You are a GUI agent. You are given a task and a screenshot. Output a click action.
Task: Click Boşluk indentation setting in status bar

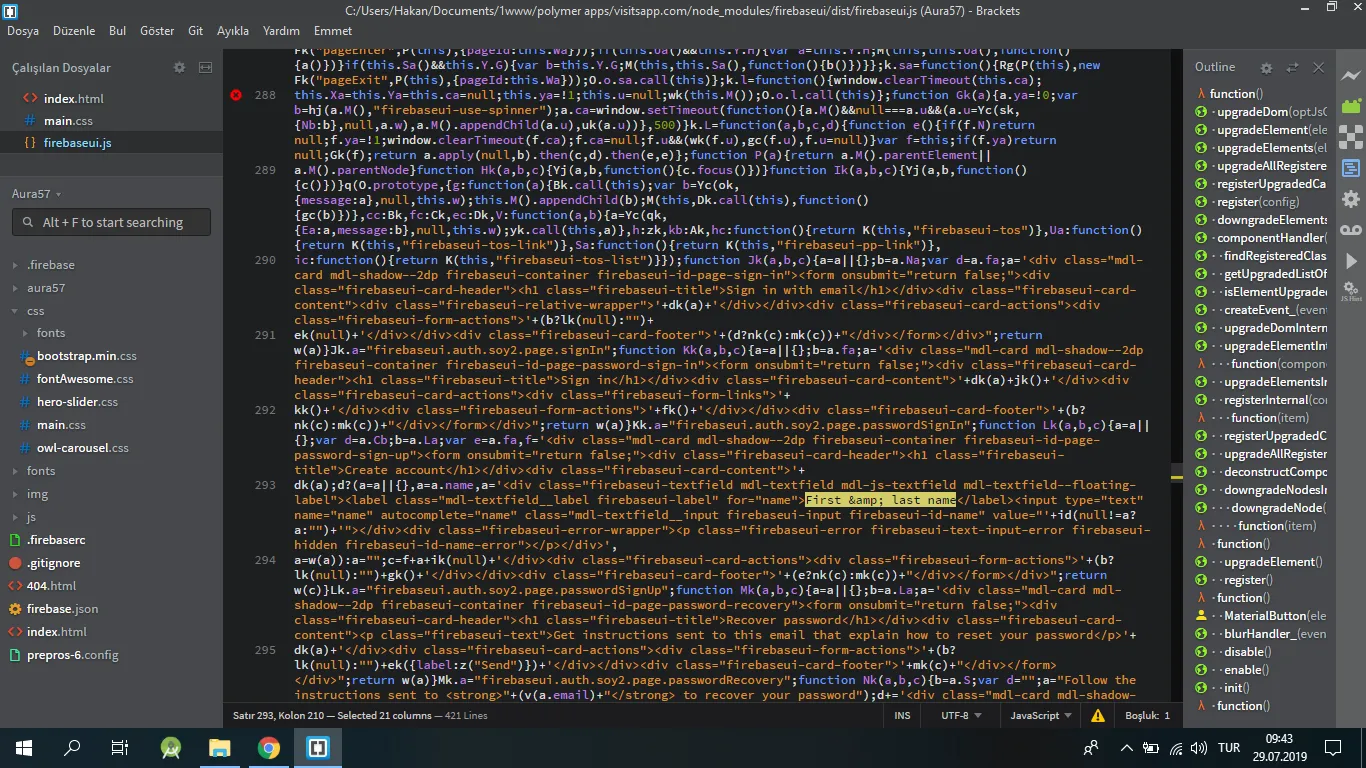click(x=1143, y=716)
